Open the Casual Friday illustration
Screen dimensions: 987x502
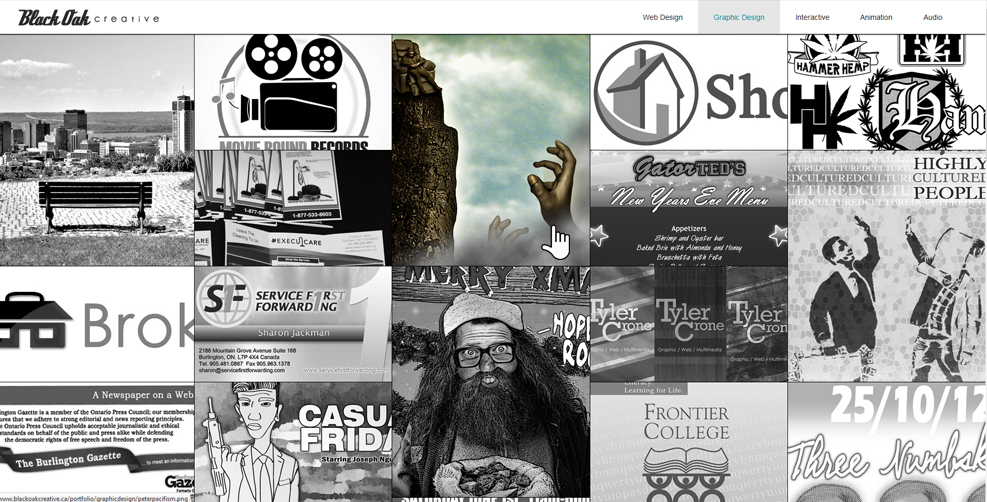coord(293,442)
